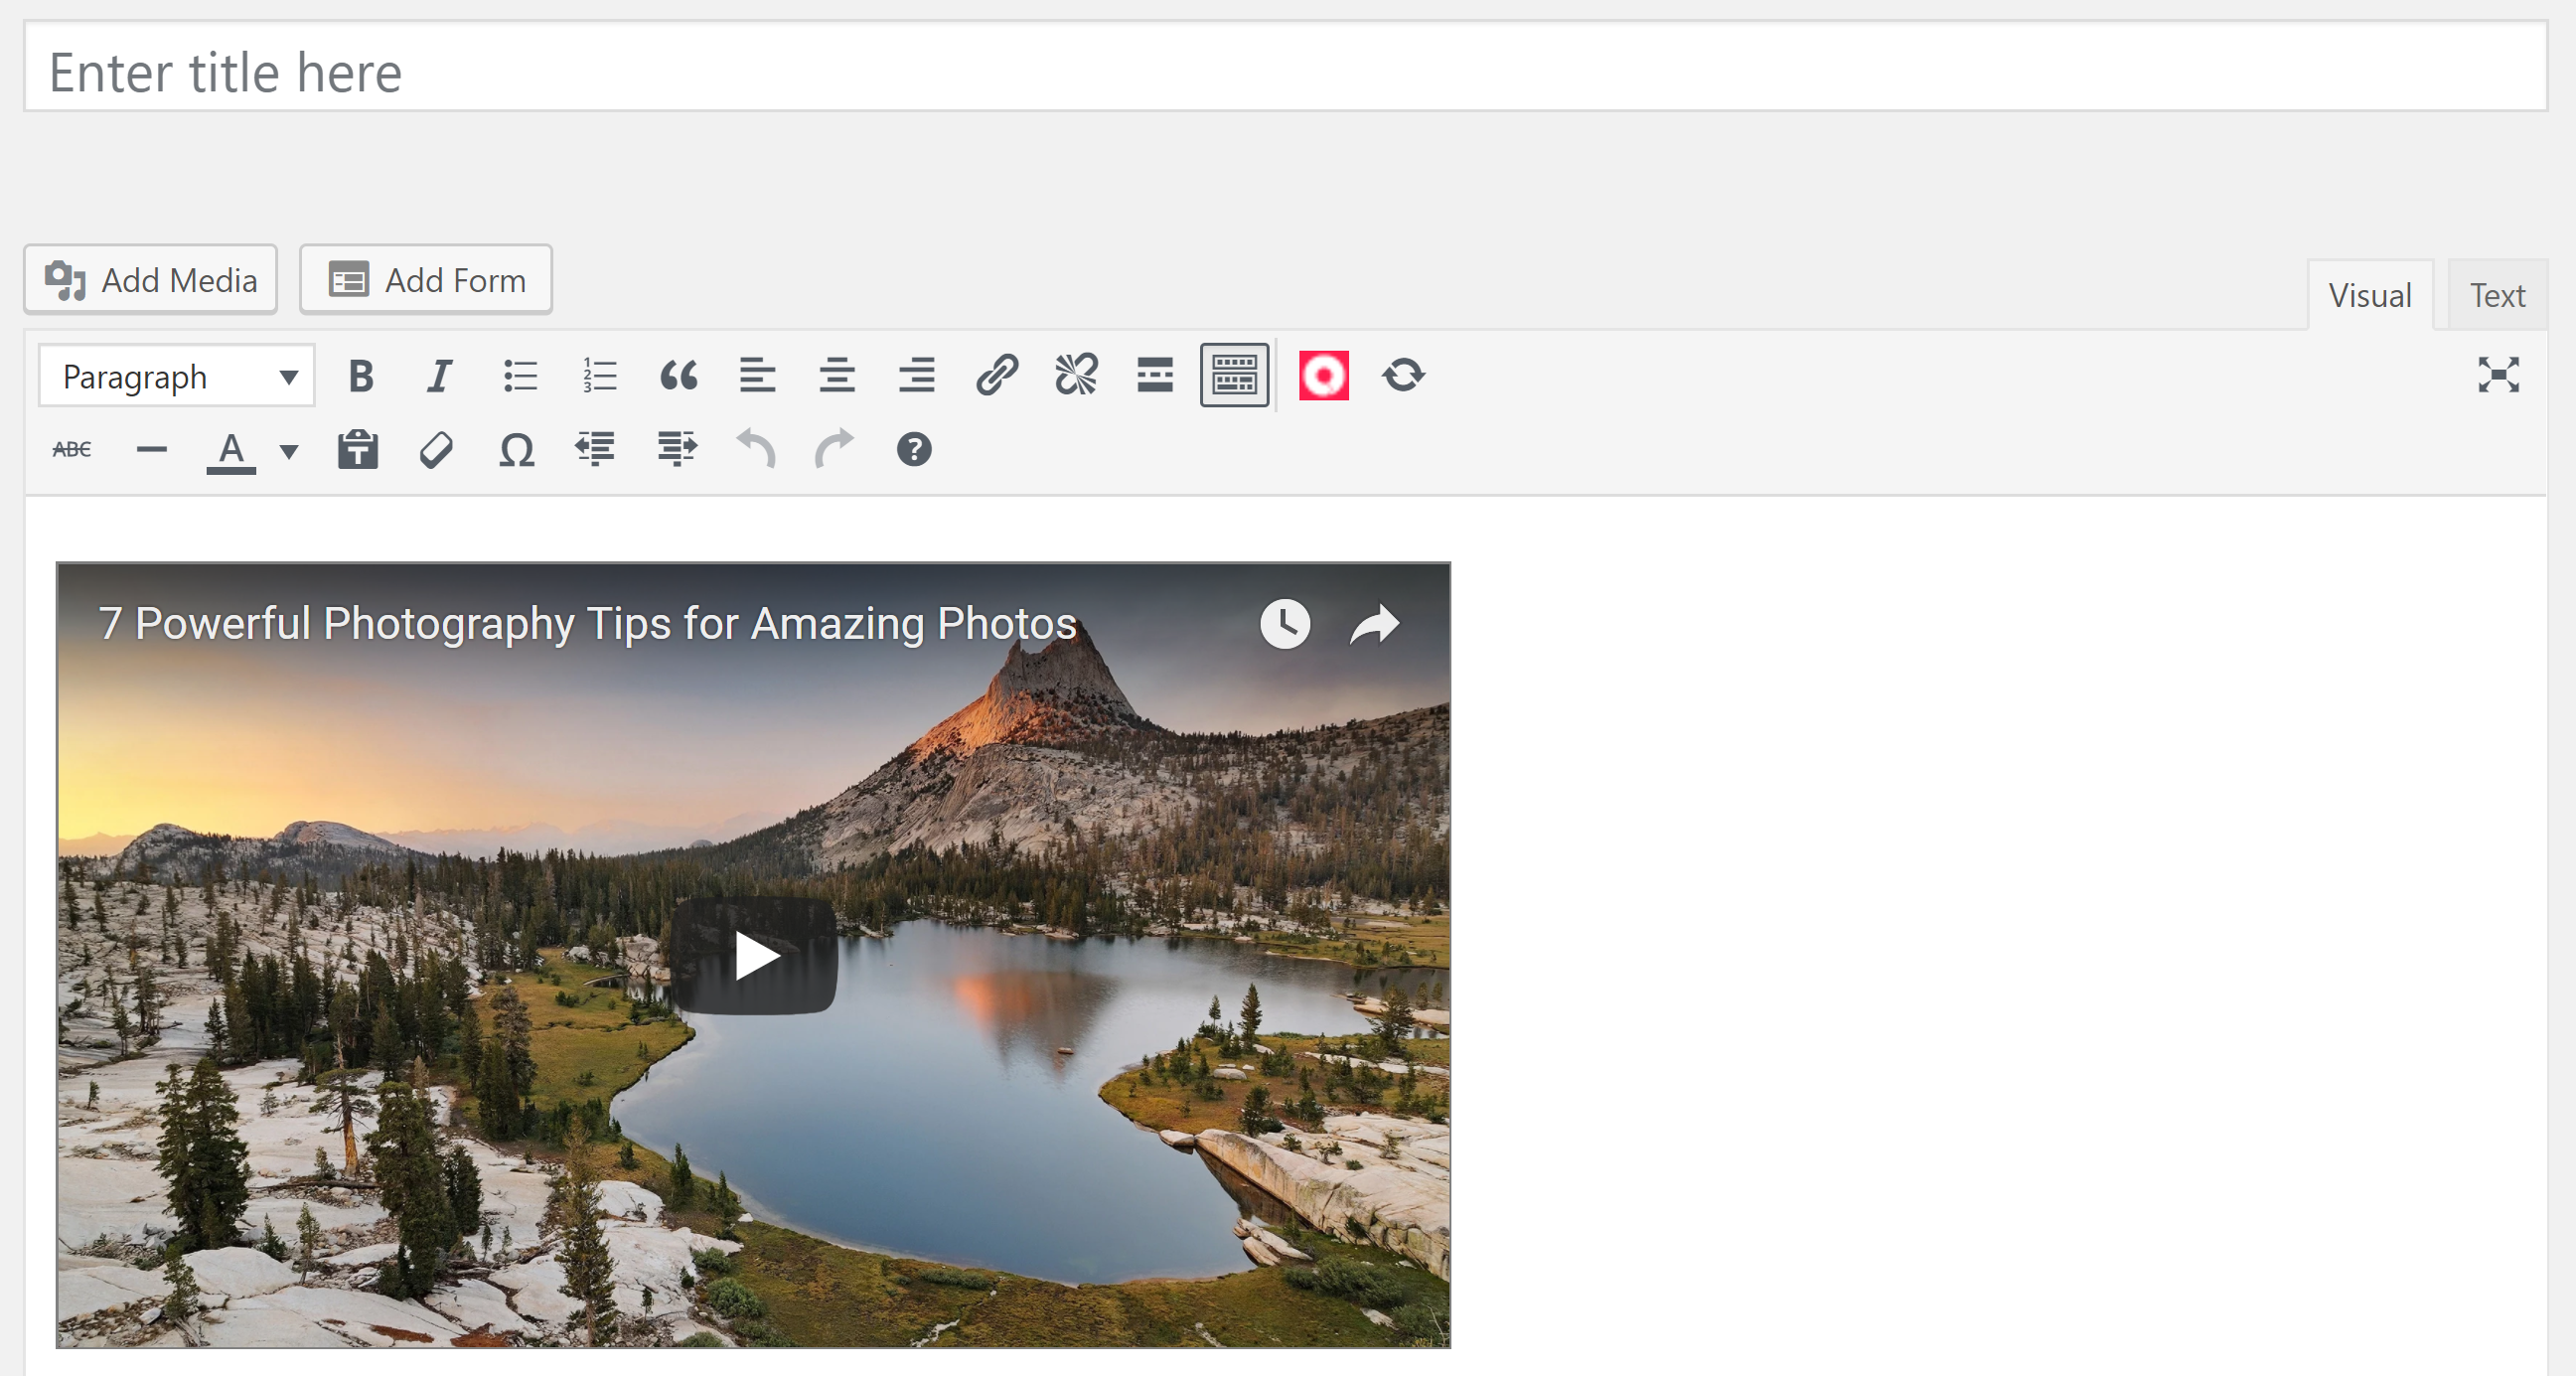Open the Paragraph format dropdown
Image resolution: width=2576 pixels, height=1376 pixels.
coord(177,376)
